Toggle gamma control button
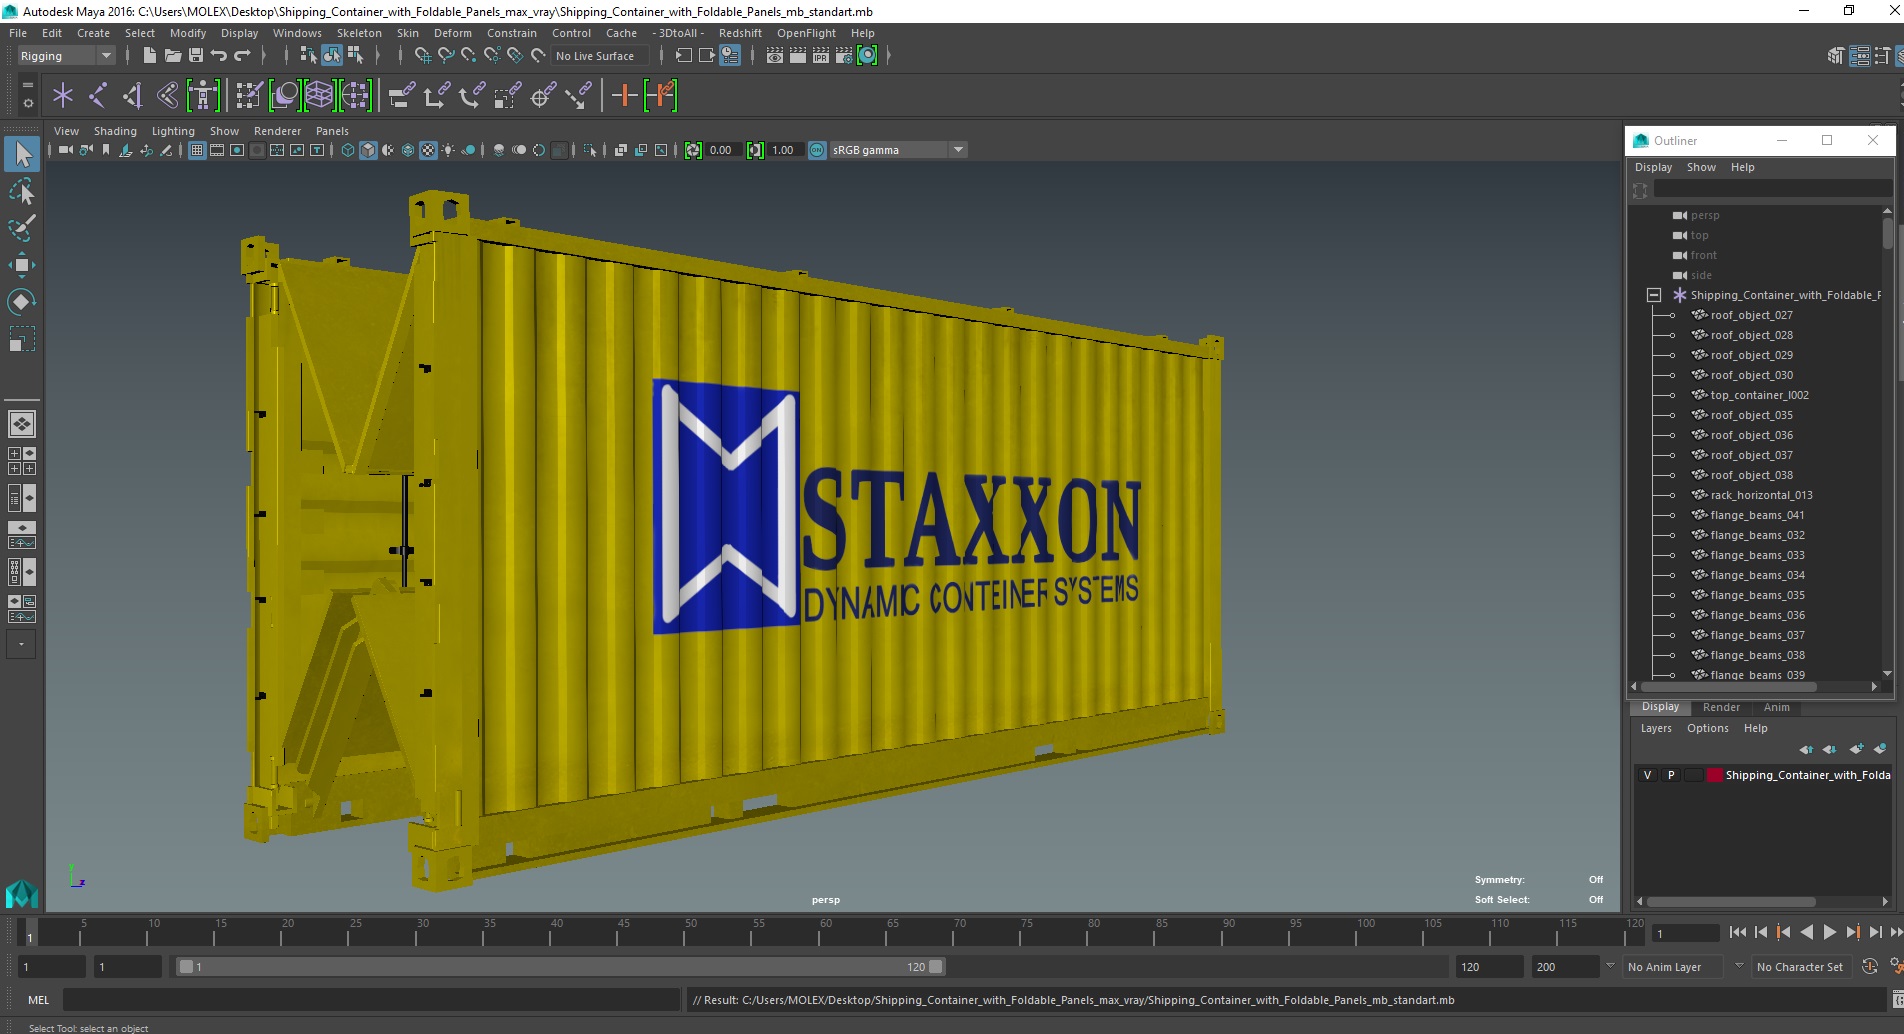The width and height of the screenshot is (1904, 1034). point(755,150)
